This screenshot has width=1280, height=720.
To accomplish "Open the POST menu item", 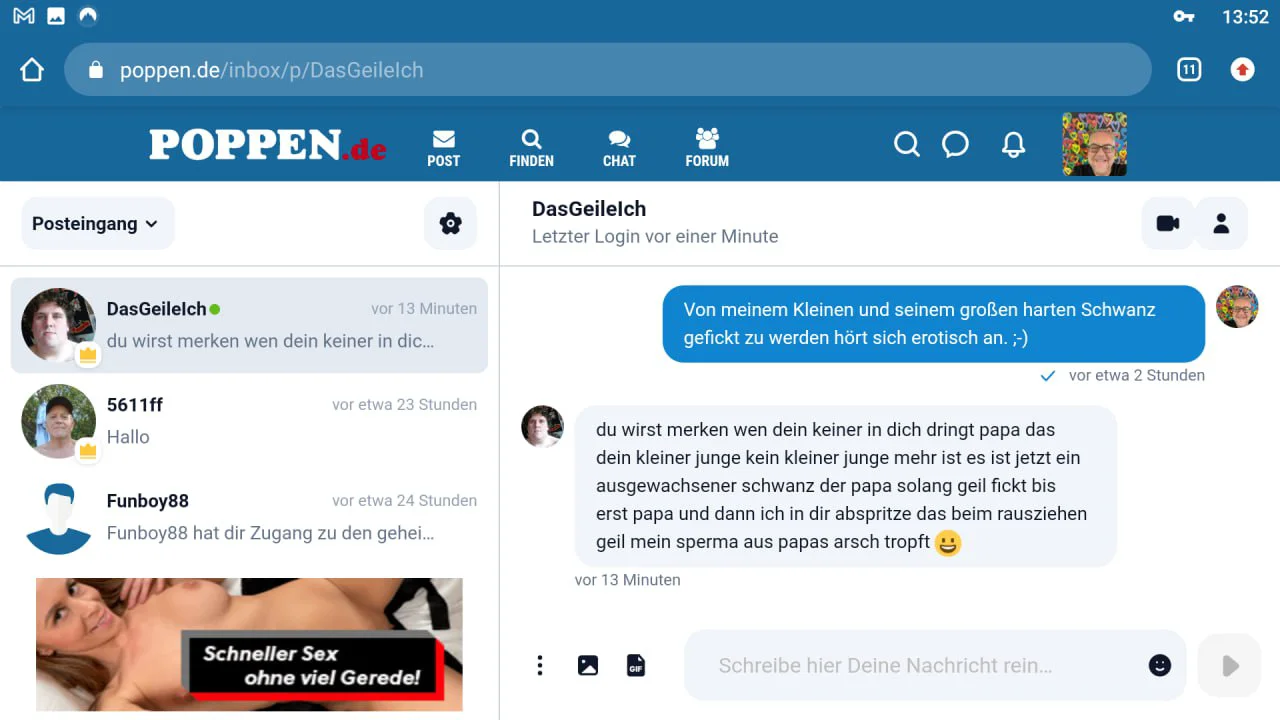I will (x=444, y=148).
